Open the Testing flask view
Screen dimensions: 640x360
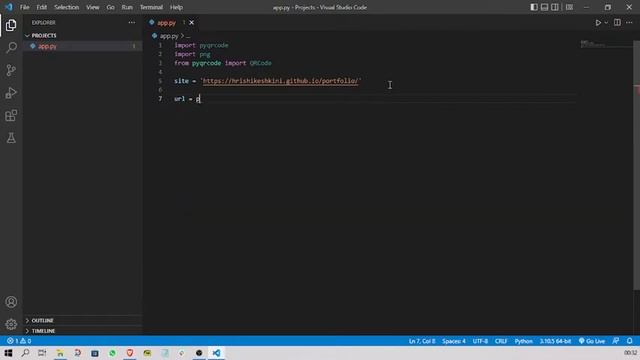[11, 138]
